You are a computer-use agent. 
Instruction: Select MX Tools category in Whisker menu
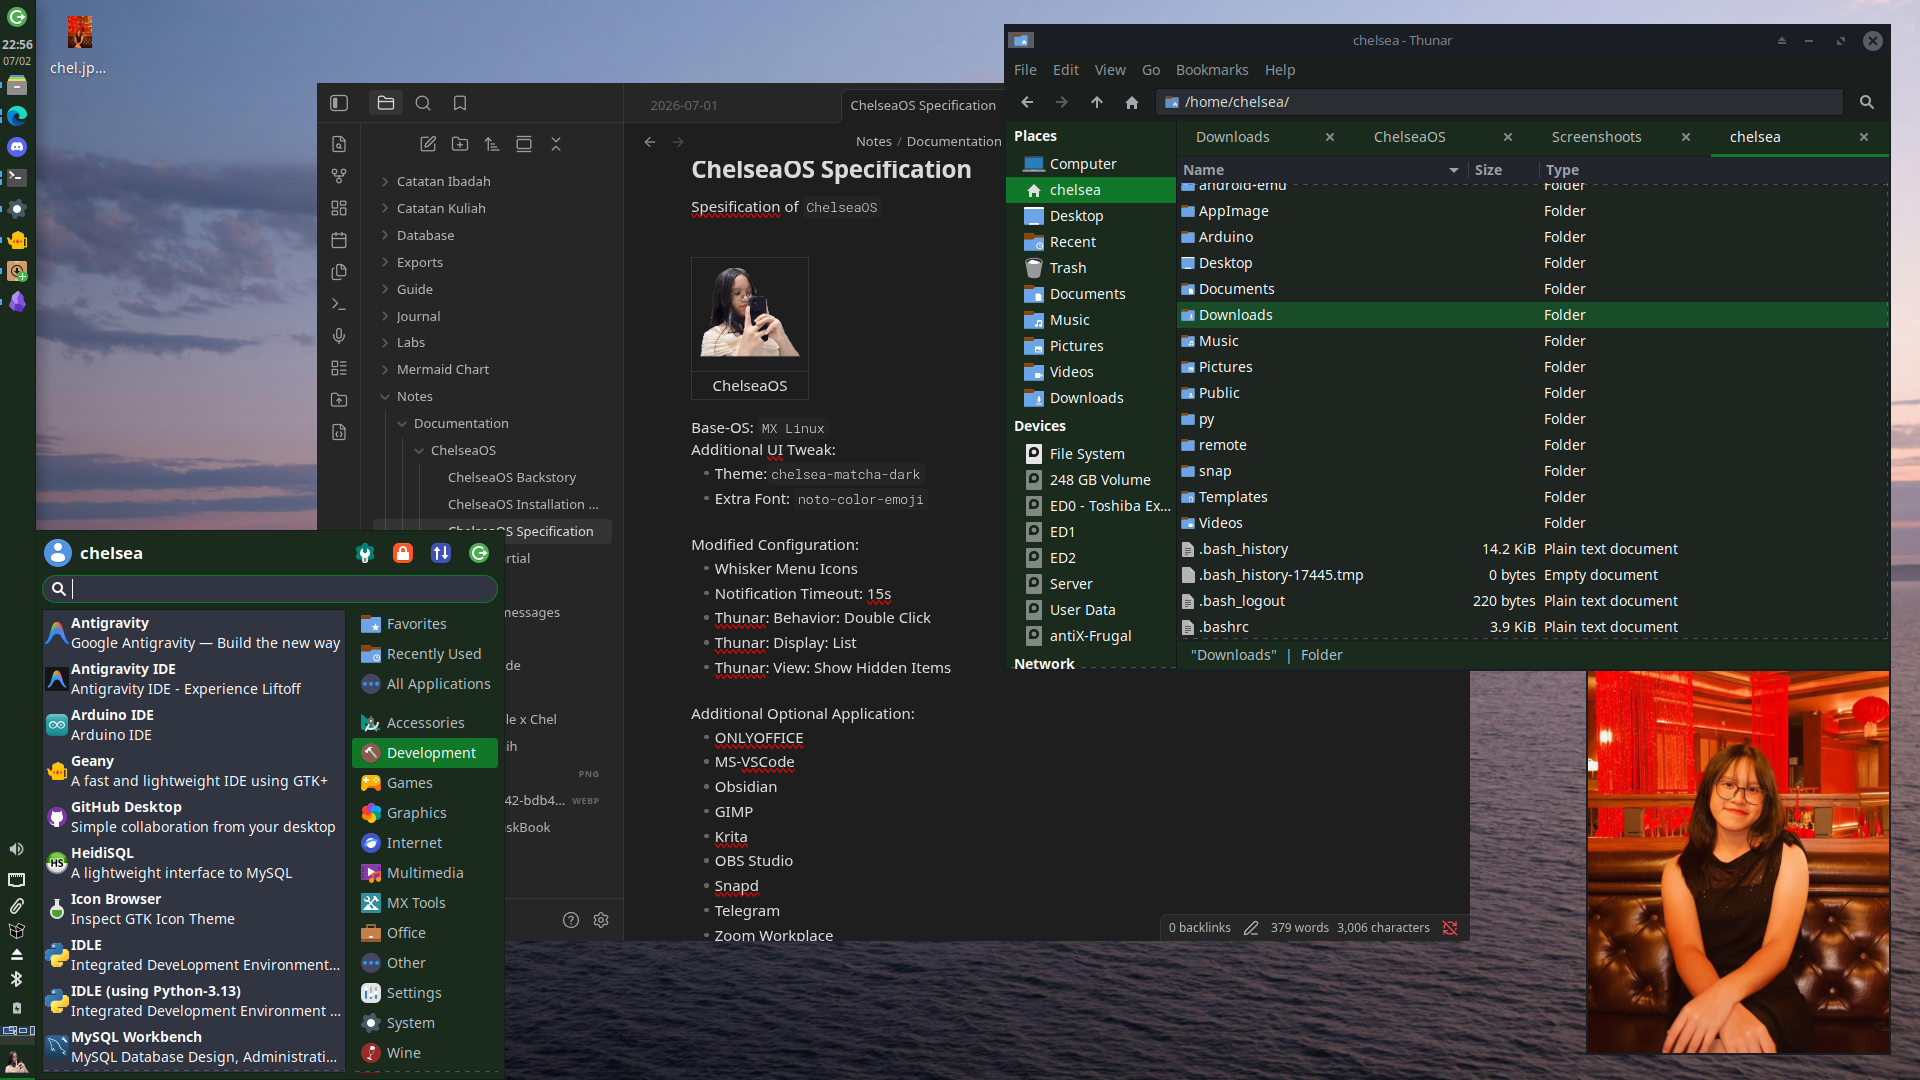425,903
